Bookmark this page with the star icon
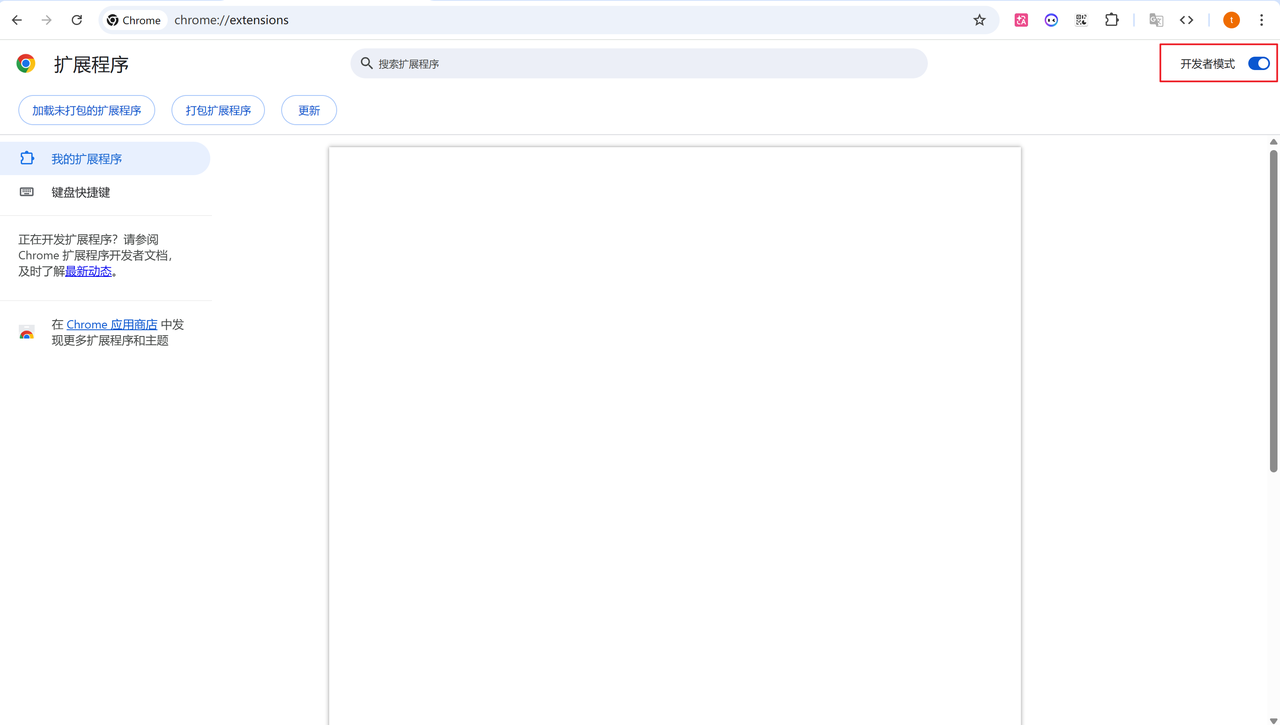The image size is (1280, 725). click(x=979, y=20)
